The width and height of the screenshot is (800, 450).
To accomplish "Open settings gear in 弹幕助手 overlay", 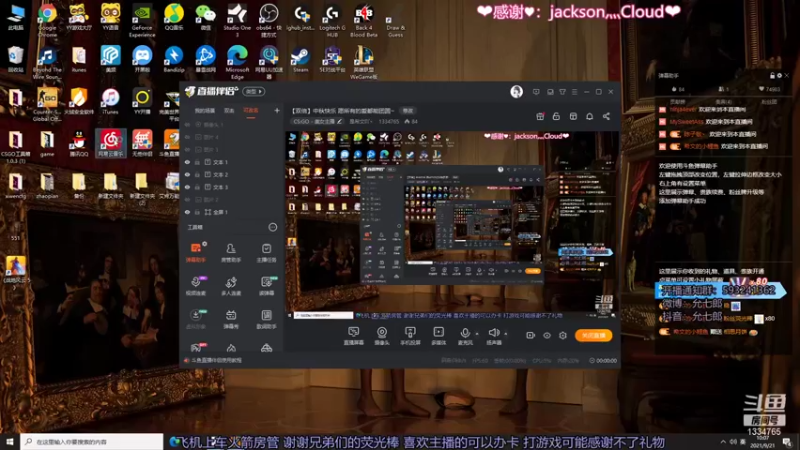I will tap(779, 76).
